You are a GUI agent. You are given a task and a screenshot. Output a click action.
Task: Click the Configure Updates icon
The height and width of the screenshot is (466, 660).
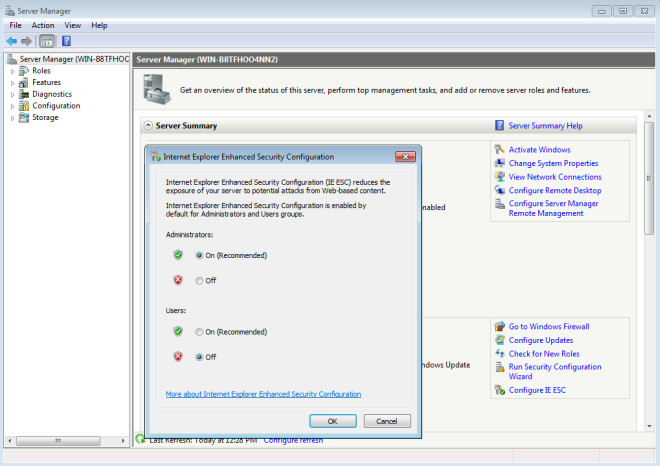tap(500, 340)
